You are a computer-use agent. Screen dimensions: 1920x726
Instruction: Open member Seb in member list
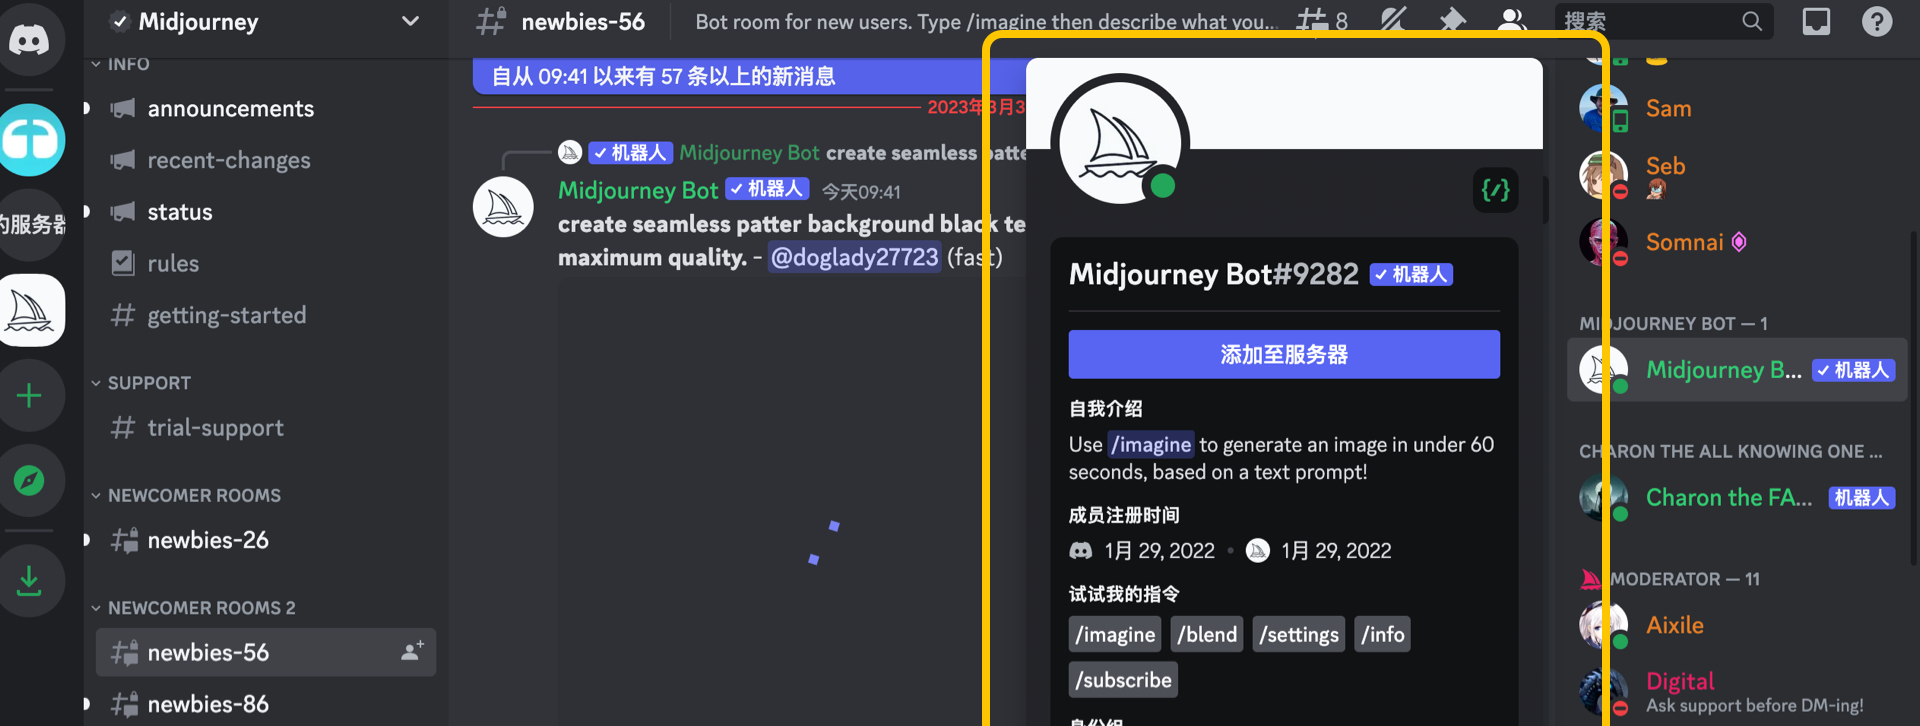pos(1738,176)
